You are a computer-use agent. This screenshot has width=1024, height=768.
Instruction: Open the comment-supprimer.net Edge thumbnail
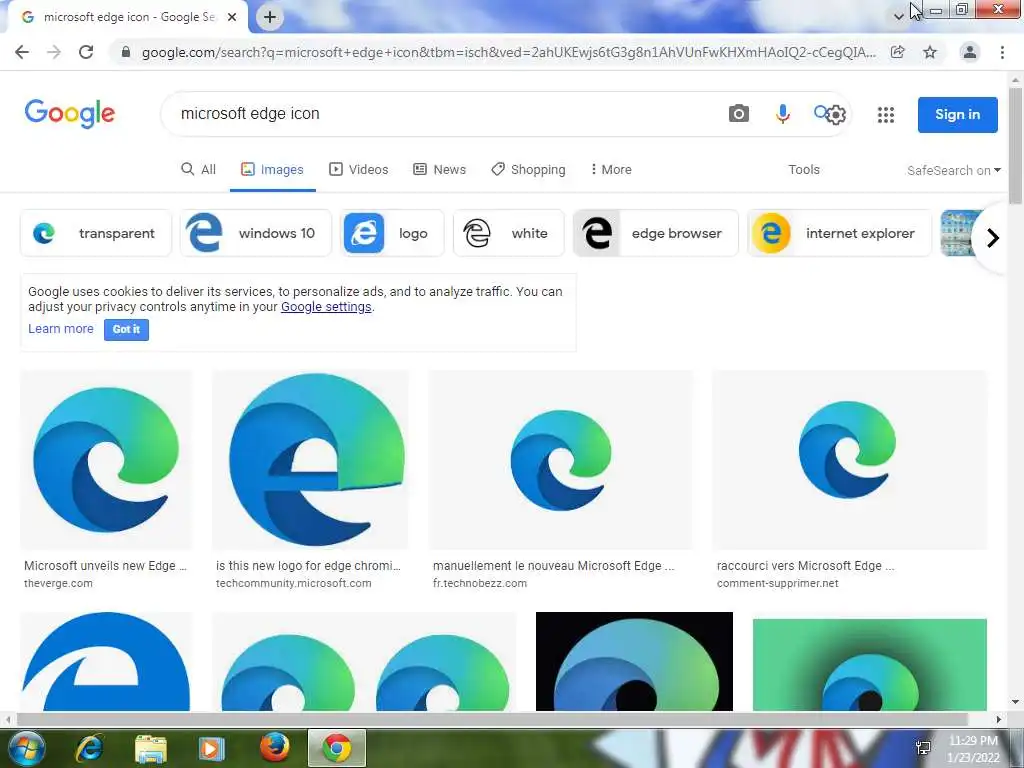849,460
